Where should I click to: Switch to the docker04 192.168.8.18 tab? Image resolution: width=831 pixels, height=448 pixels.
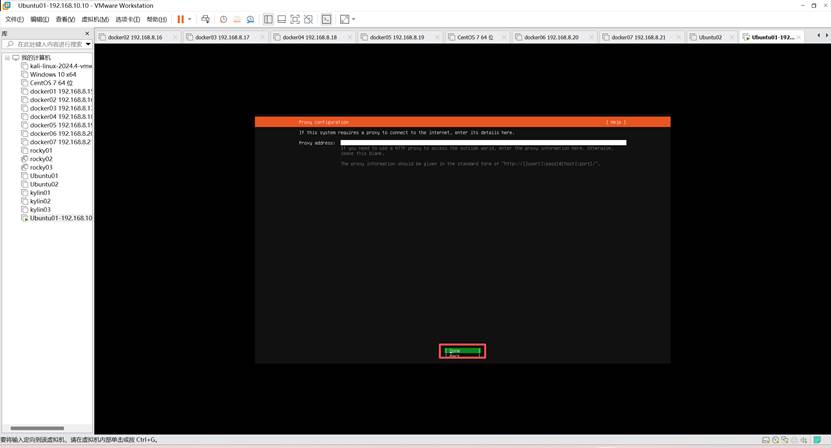(312, 37)
